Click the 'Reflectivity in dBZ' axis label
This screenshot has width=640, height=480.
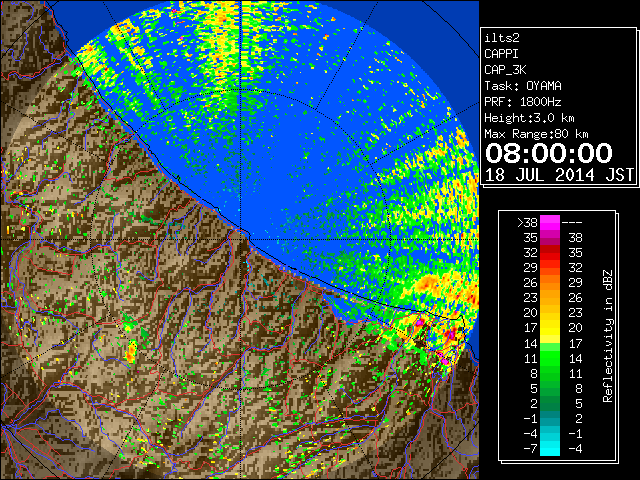point(607,336)
